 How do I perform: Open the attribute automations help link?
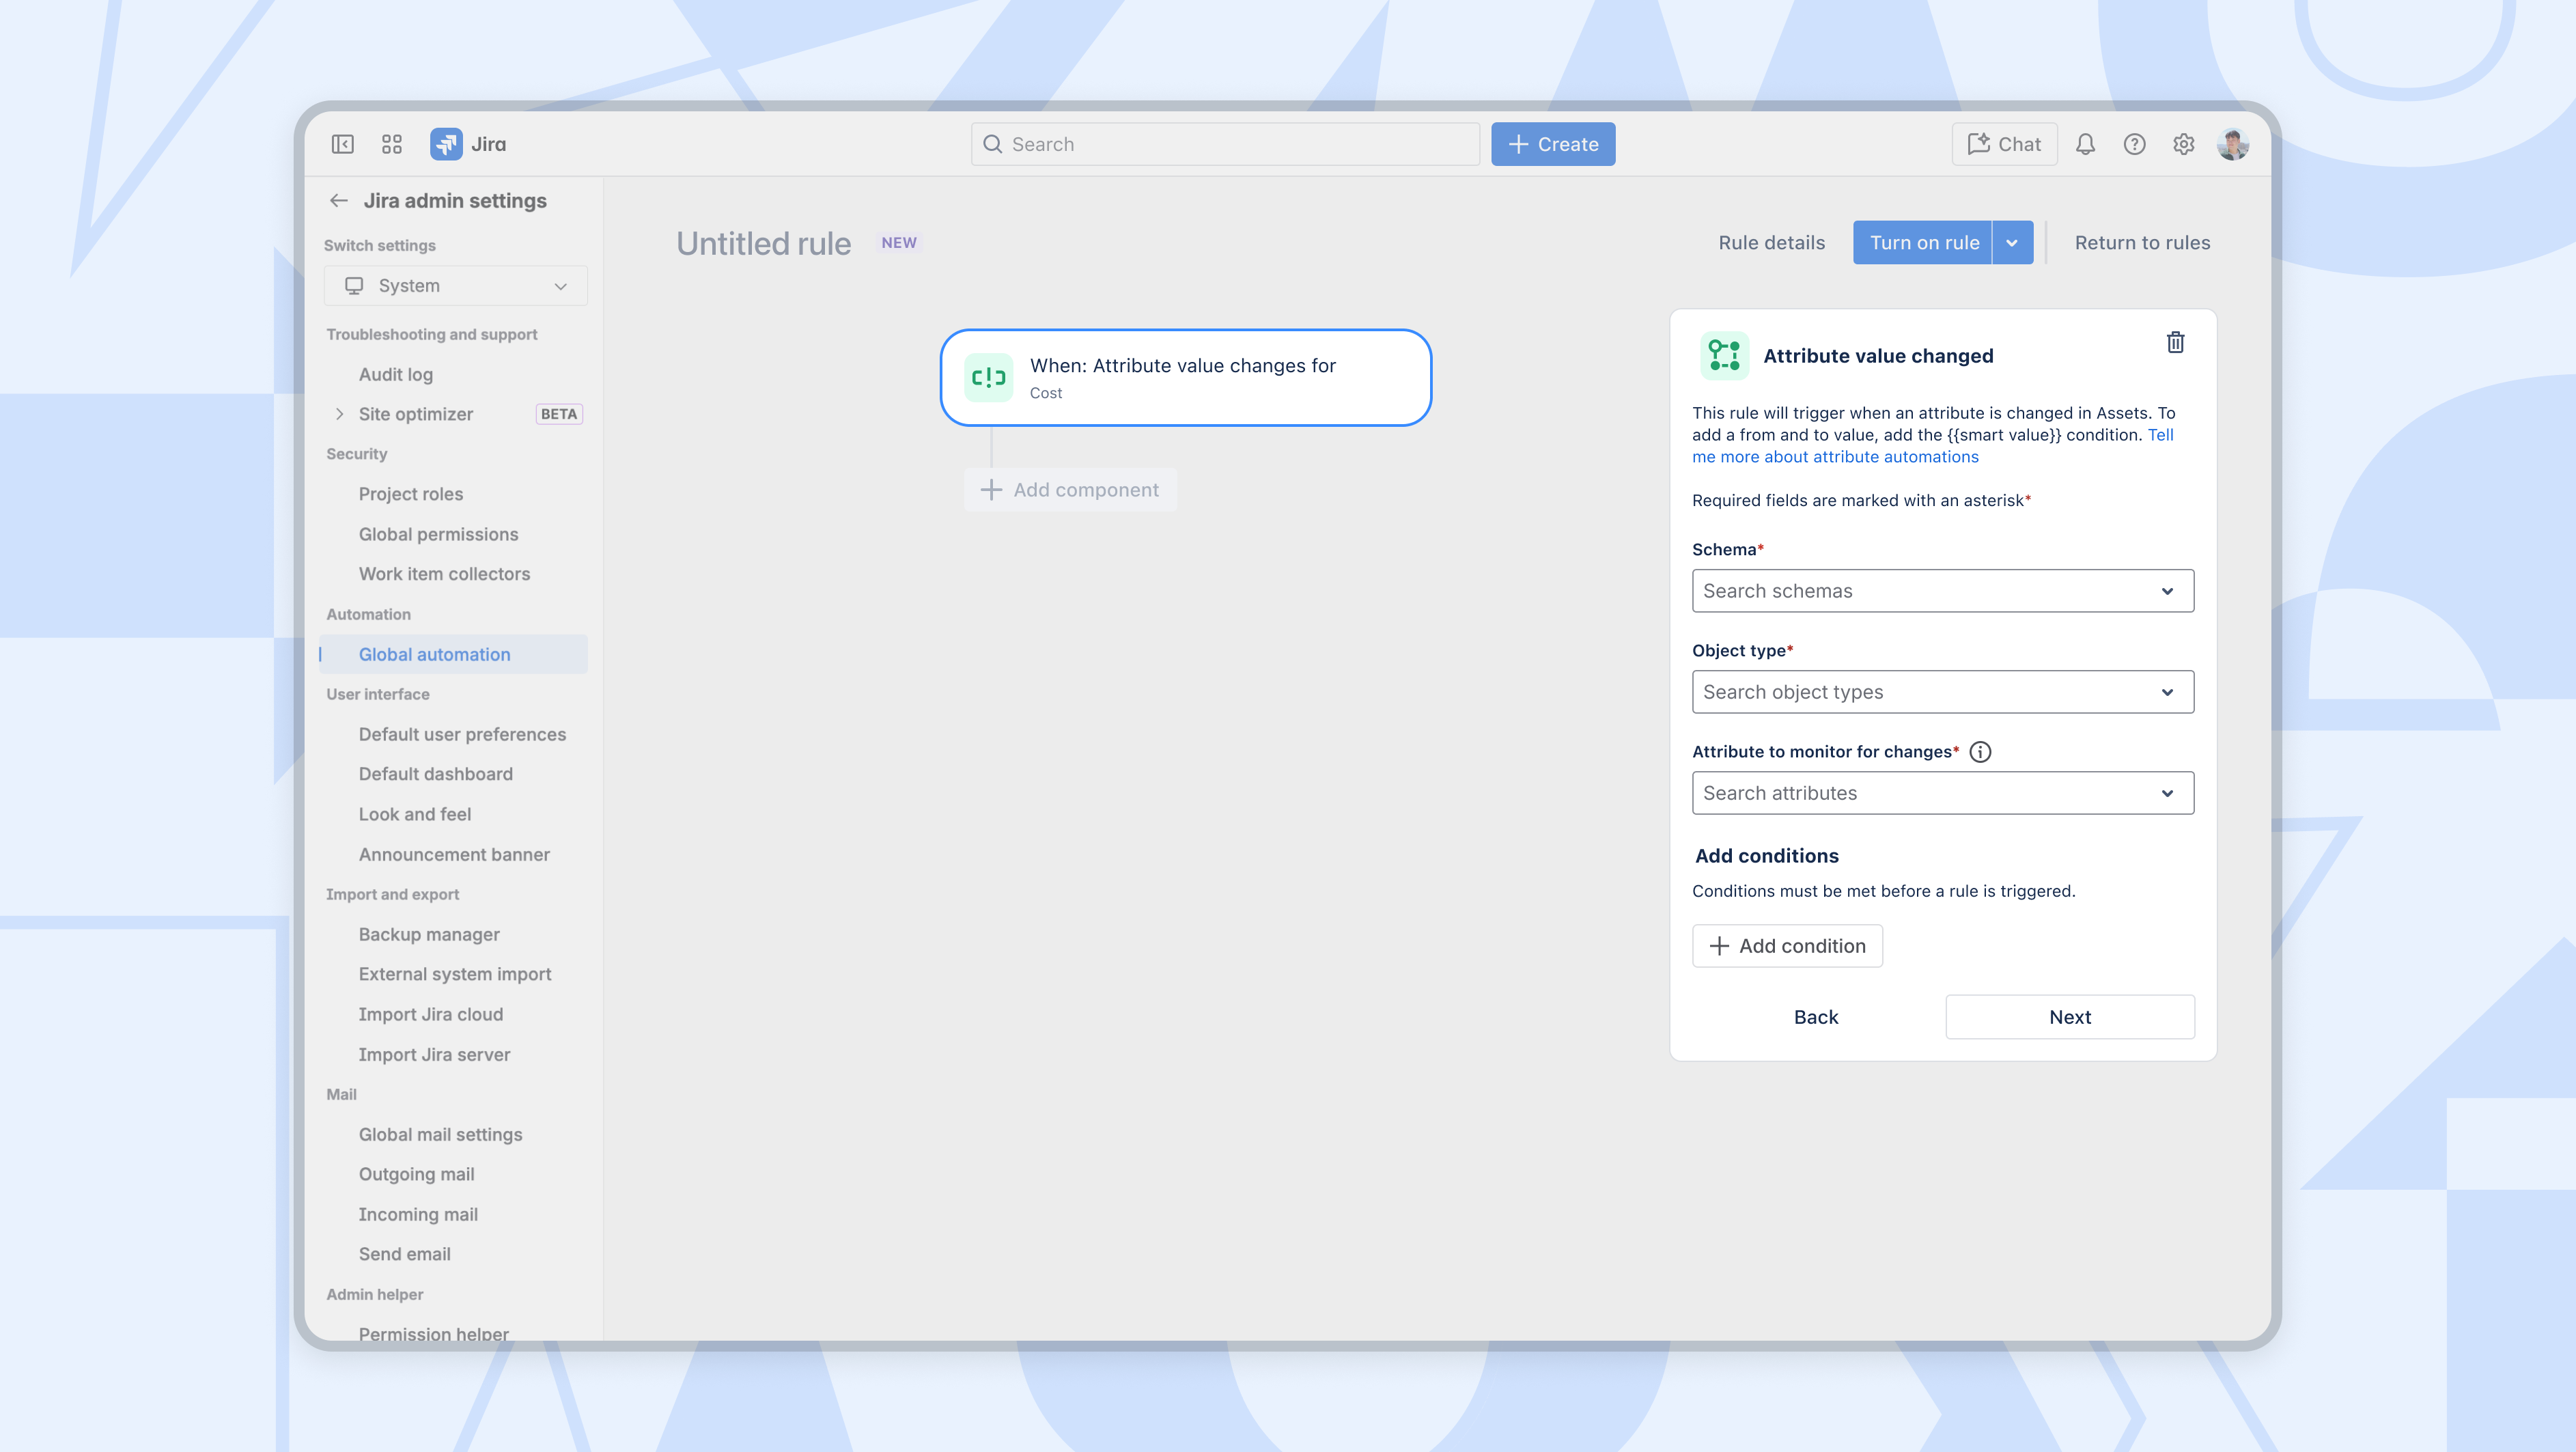tap(1835, 456)
